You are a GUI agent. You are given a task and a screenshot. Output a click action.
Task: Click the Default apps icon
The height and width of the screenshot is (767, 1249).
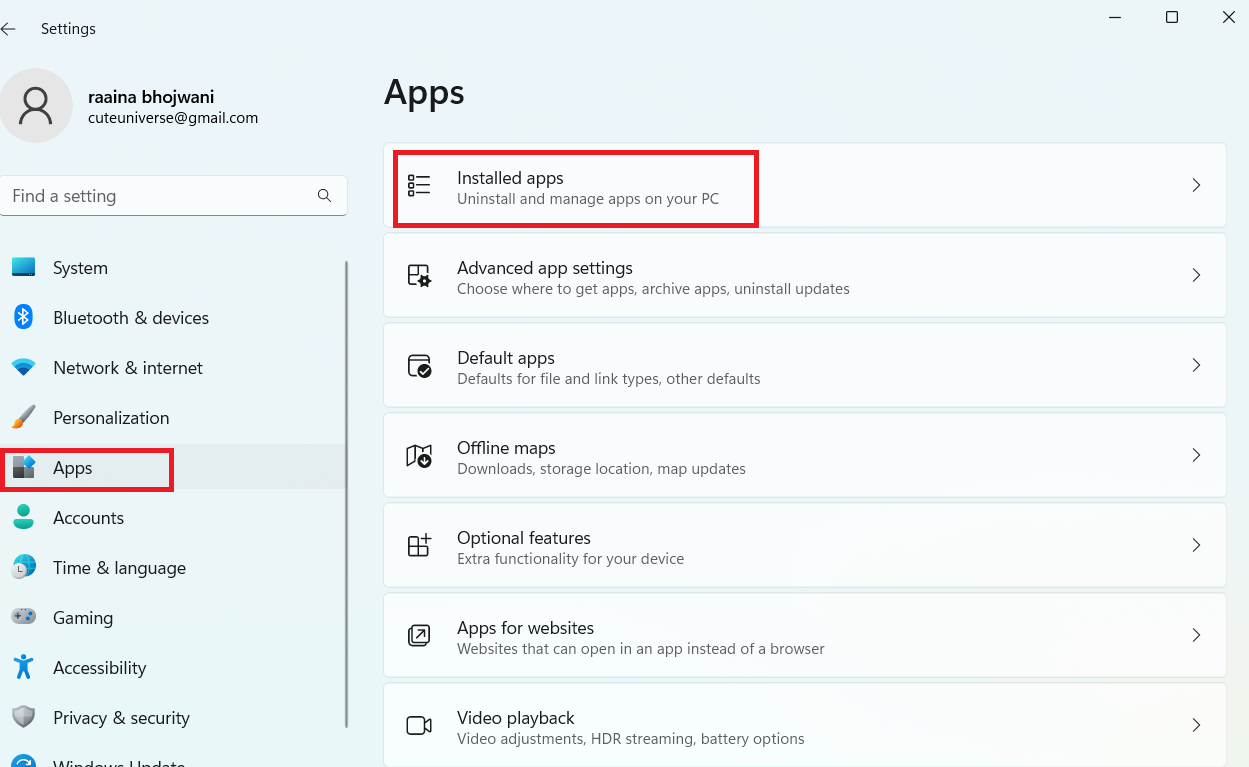point(419,365)
